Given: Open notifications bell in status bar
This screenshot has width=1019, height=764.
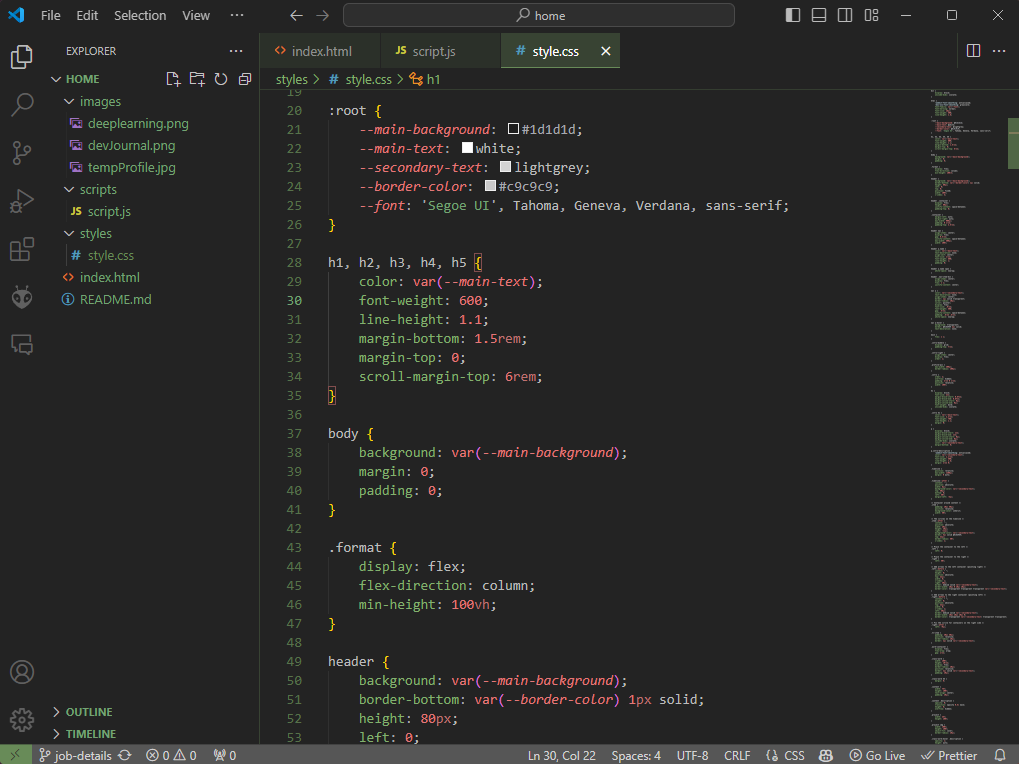Looking at the screenshot, I should pos(1001,755).
